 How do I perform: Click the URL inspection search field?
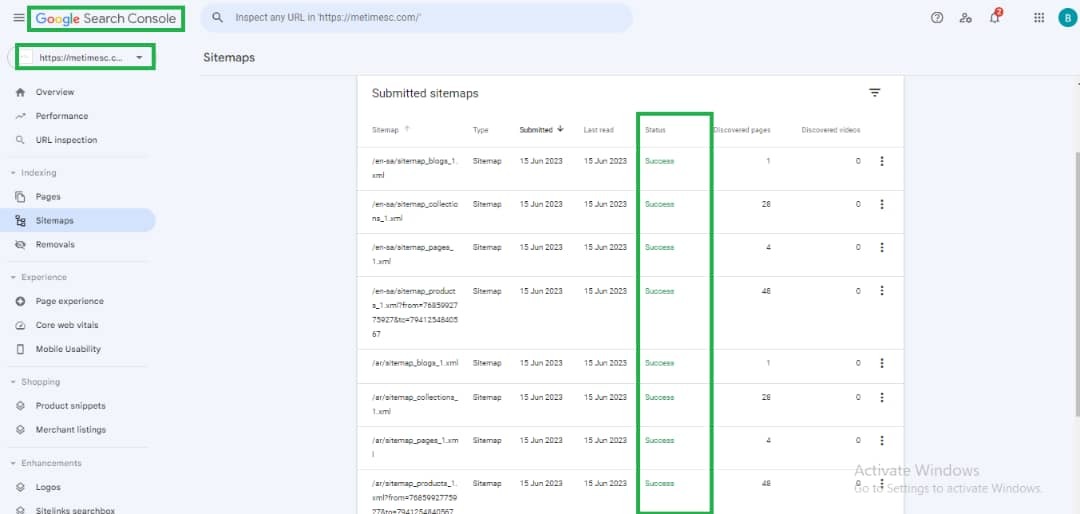pyautogui.click(x=420, y=18)
